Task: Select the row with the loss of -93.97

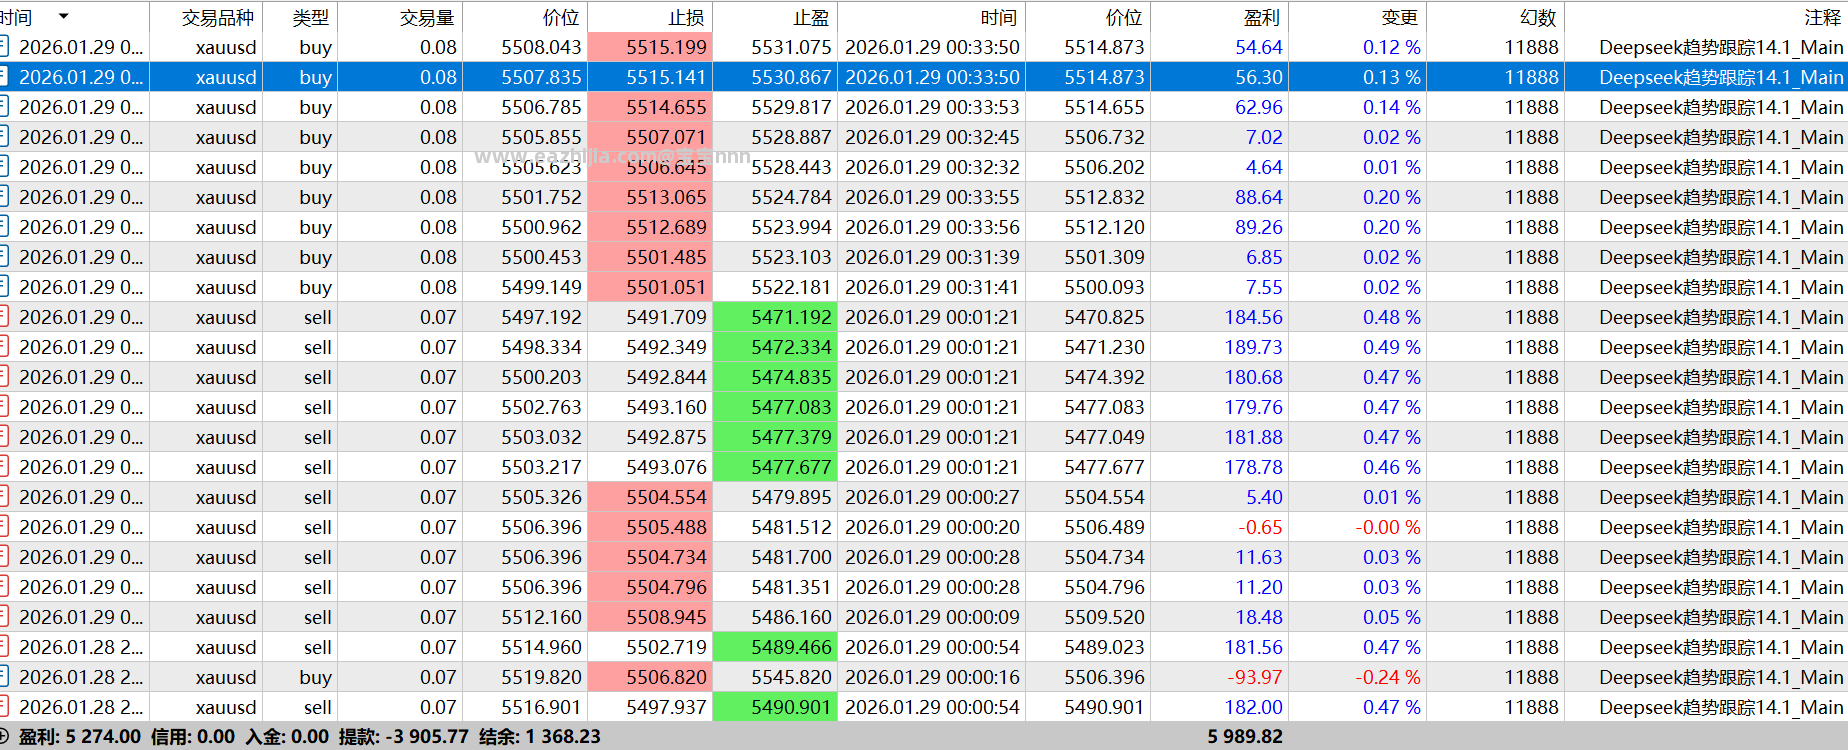Action: tap(924, 677)
